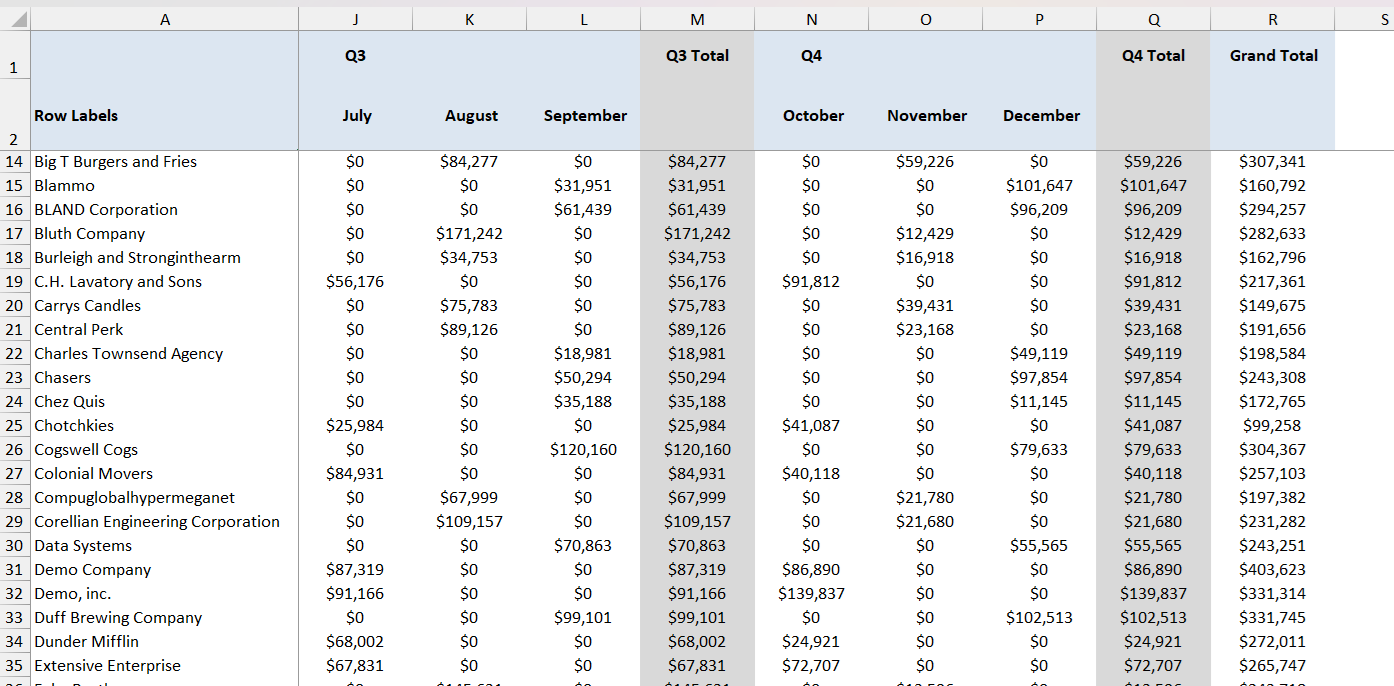Screen dimensions: 1394x686
Task: Click the Select All corner triangle
Action: tap(16, 19)
